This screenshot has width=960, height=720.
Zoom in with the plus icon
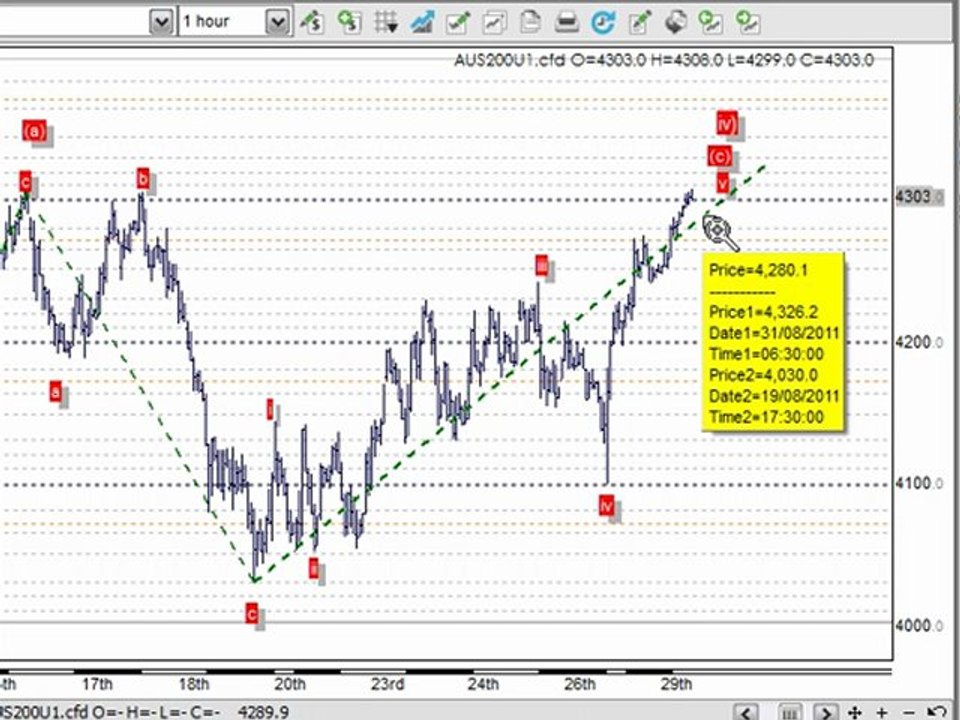point(882,713)
